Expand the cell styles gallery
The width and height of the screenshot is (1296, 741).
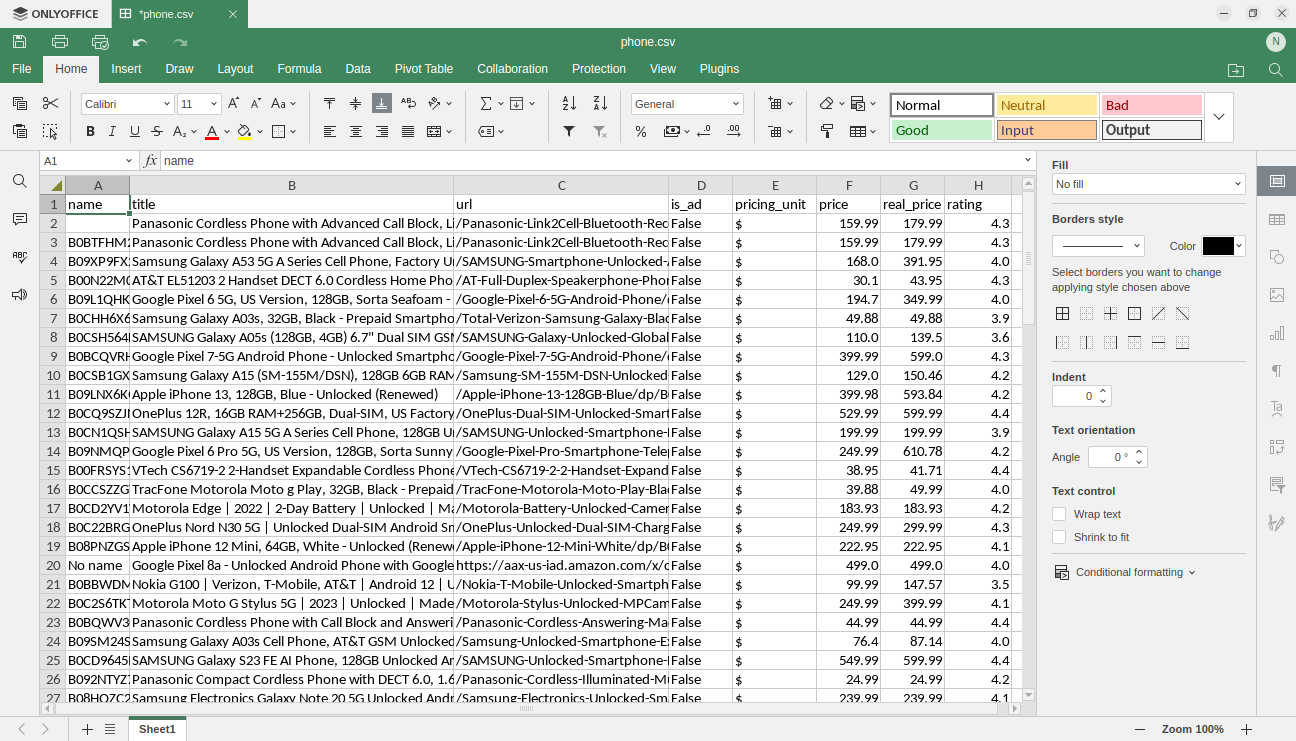(1219, 117)
